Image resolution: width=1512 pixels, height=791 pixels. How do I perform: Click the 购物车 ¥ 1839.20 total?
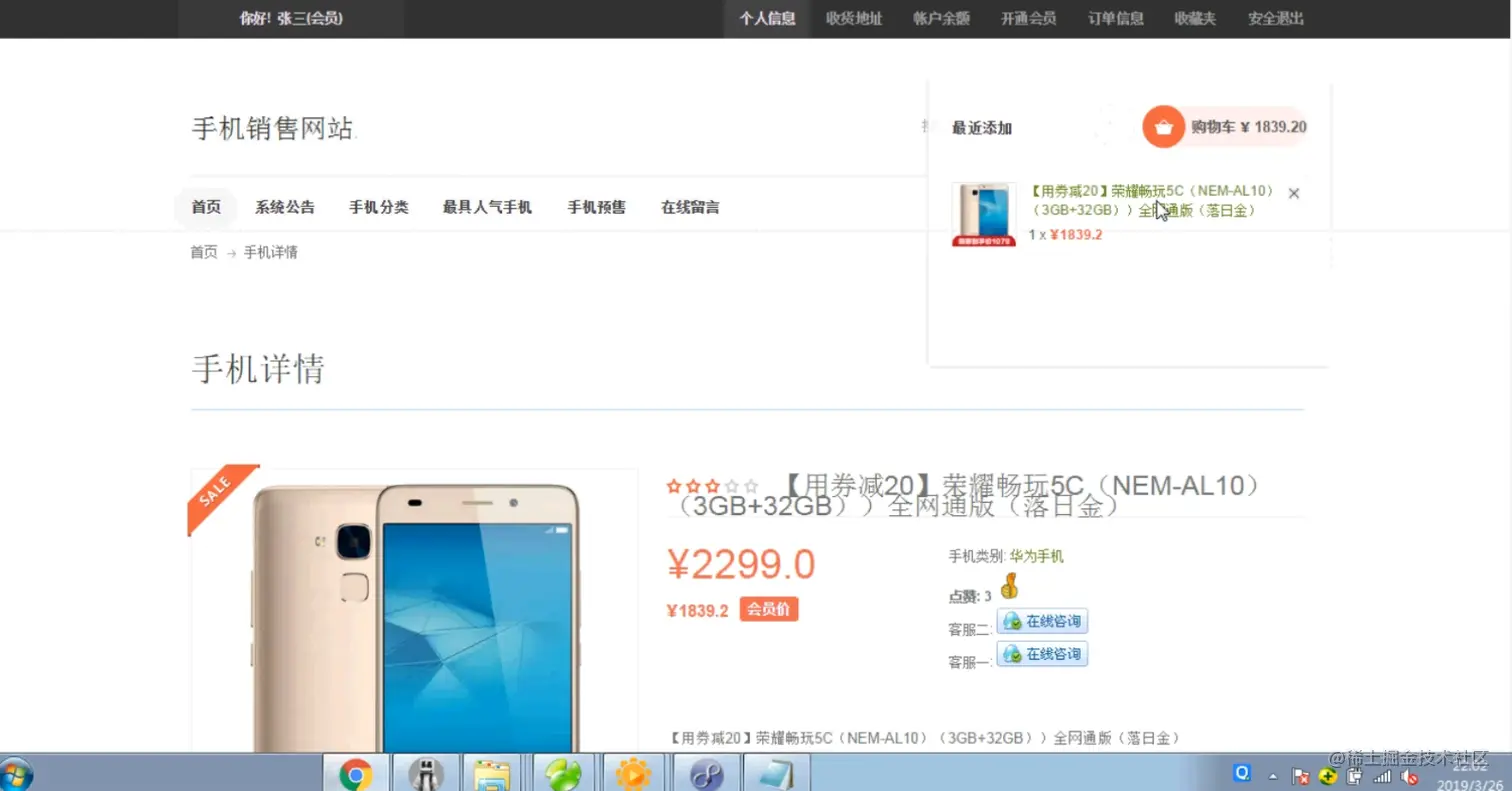coord(1248,127)
